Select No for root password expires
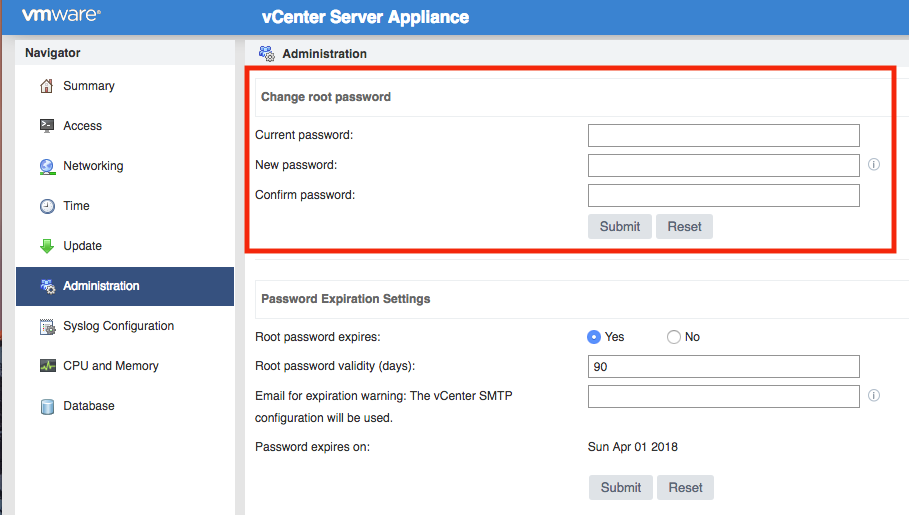Viewport: 909px width, 515px height. (x=674, y=337)
